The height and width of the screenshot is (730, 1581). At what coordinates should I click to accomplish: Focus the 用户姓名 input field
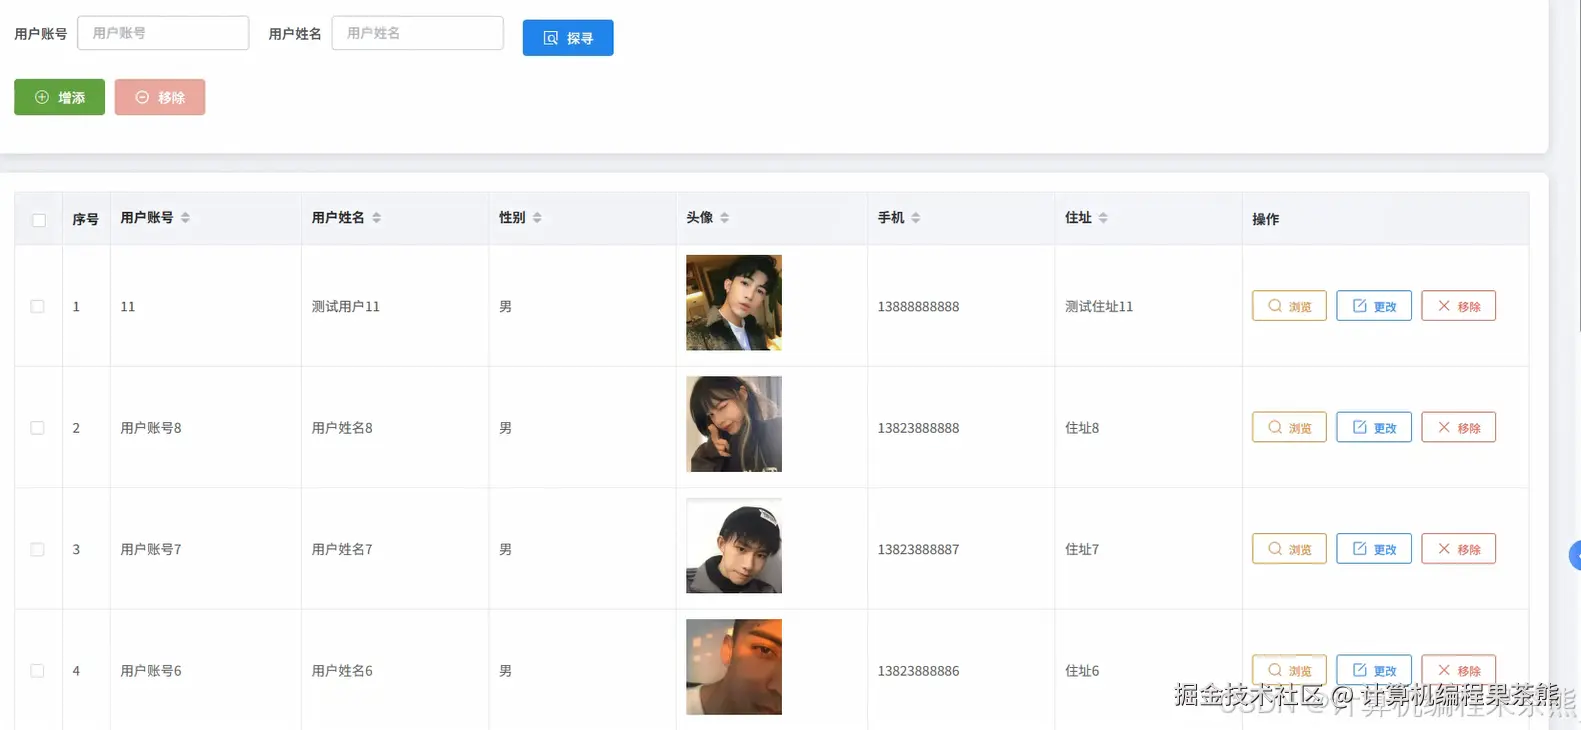coord(418,33)
